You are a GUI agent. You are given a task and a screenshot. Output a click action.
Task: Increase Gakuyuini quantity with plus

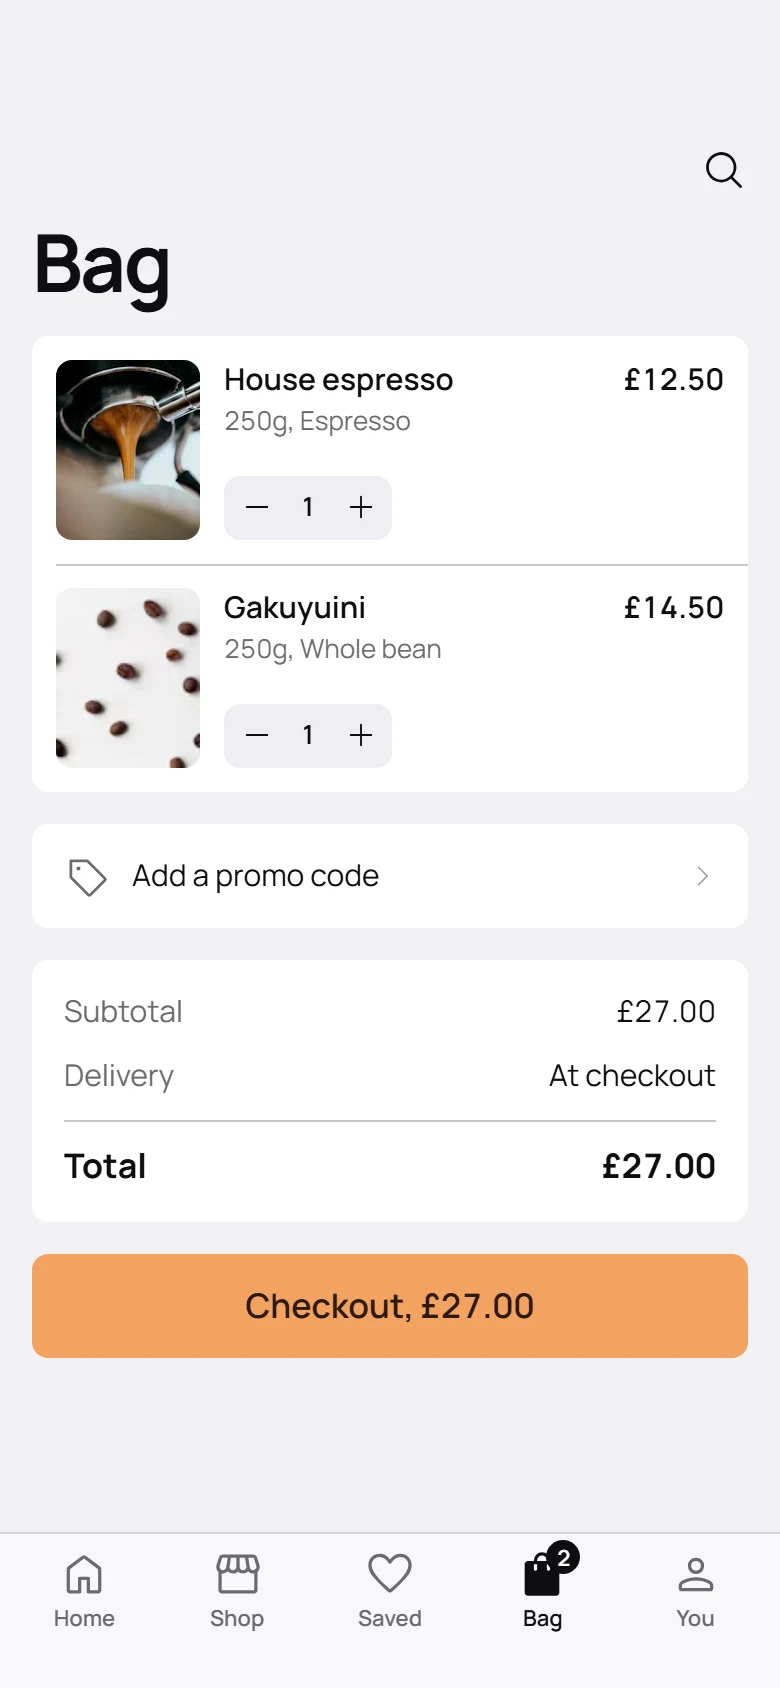tap(361, 736)
